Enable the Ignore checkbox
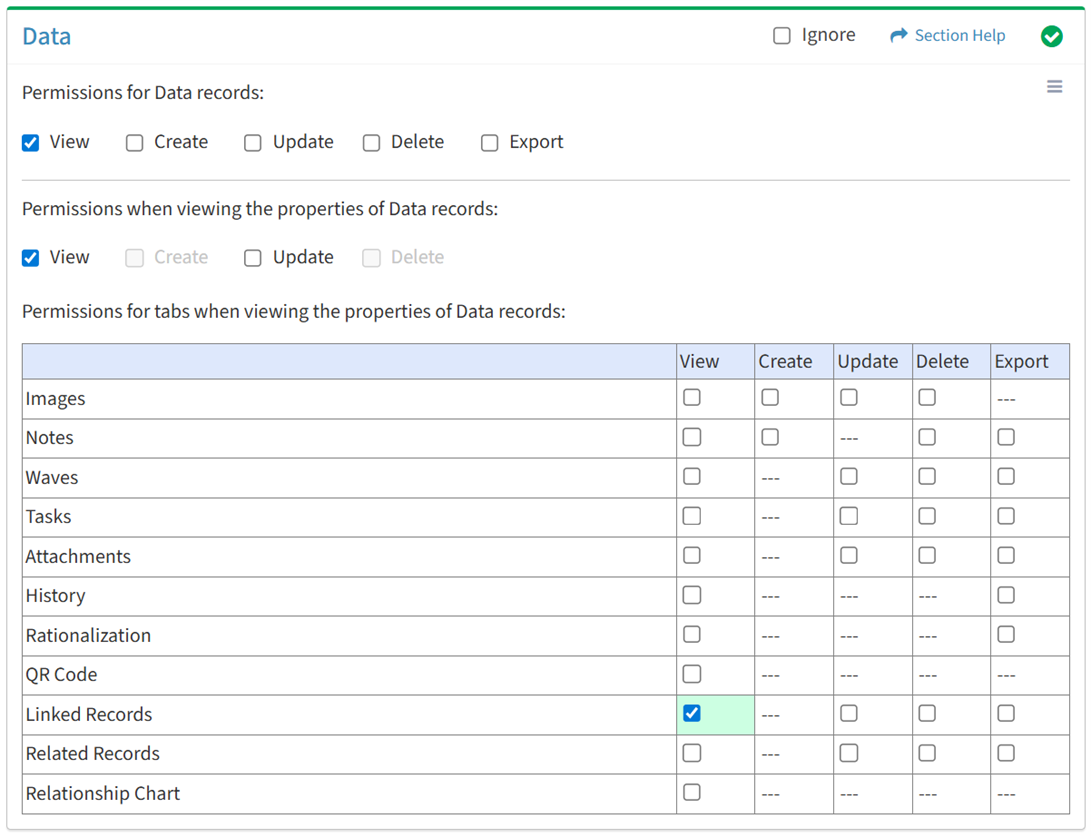Screen dimensions: 1091x838 tap(782, 36)
